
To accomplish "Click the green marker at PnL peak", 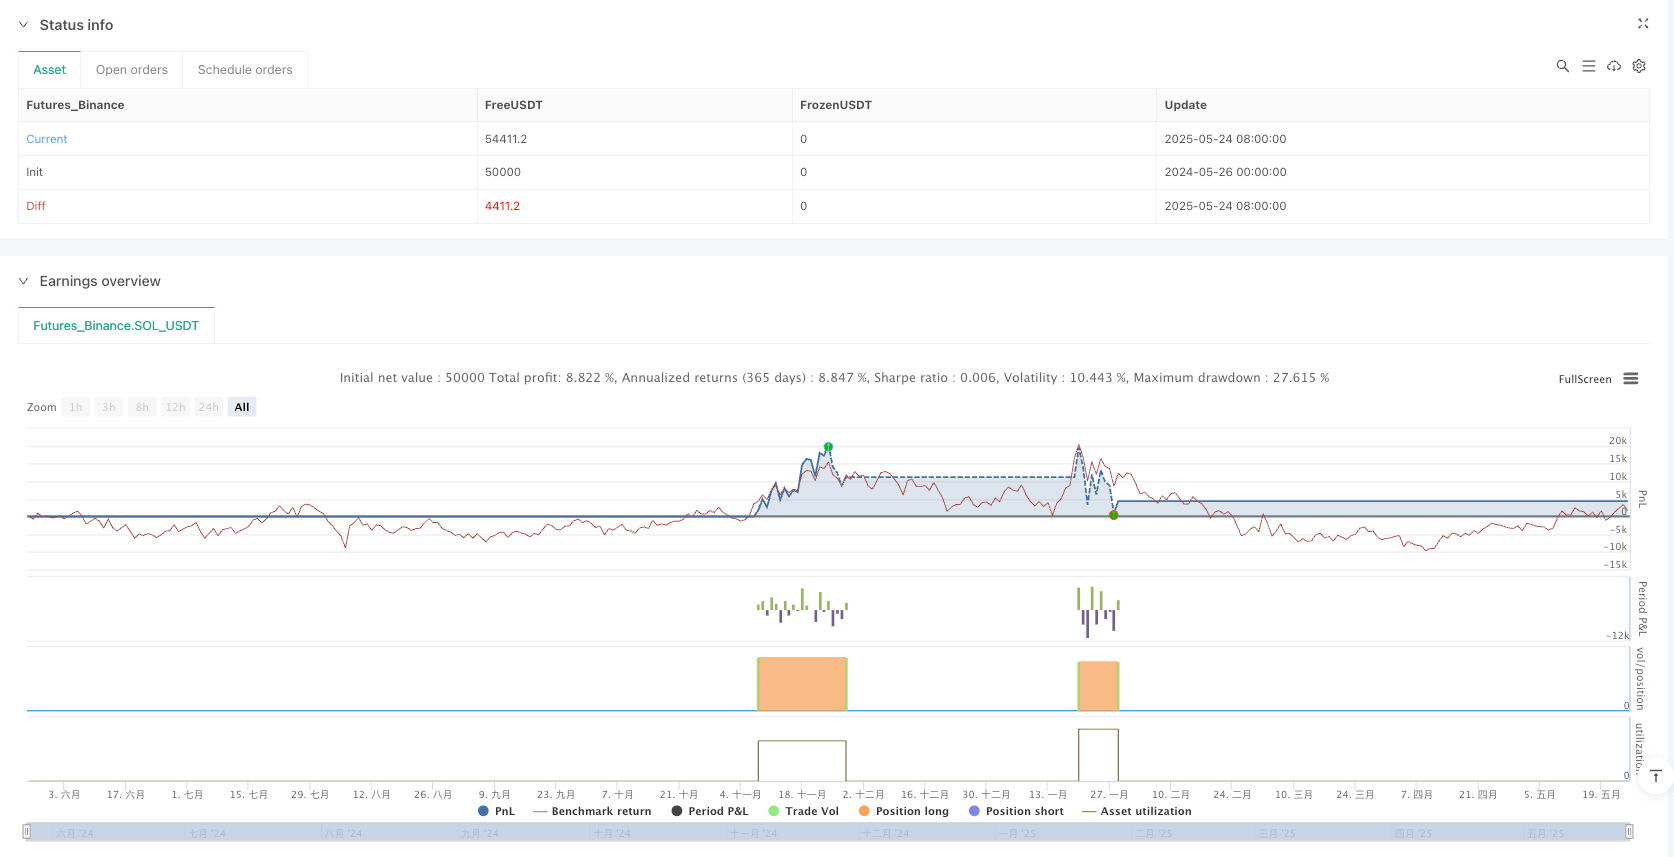I will point(828,447).
